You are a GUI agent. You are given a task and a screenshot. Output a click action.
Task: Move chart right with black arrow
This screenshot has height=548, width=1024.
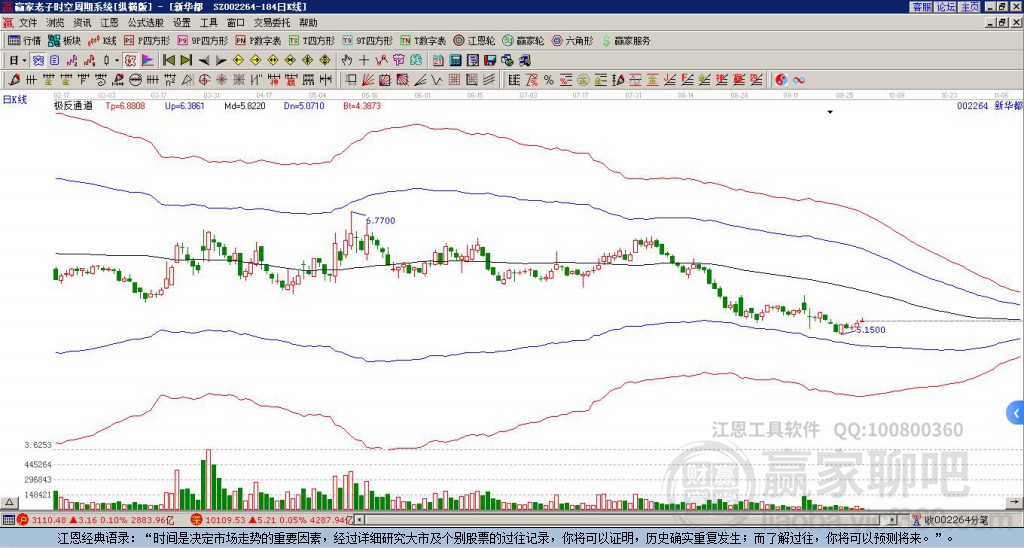[221, 61]
